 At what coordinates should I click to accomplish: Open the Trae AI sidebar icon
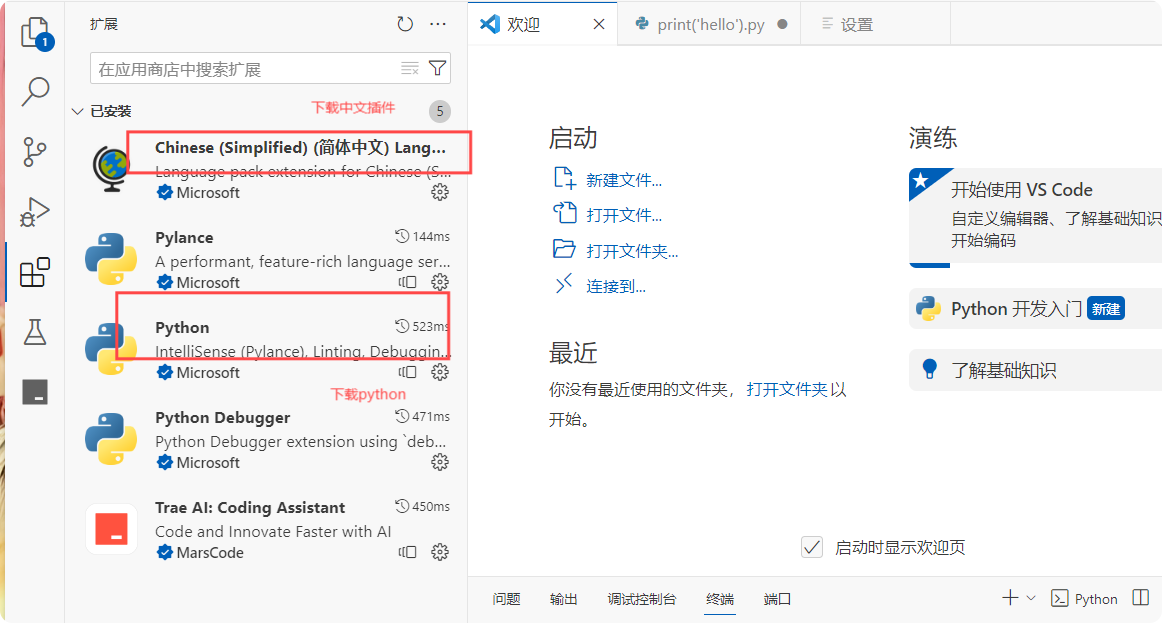pos(35,391)
